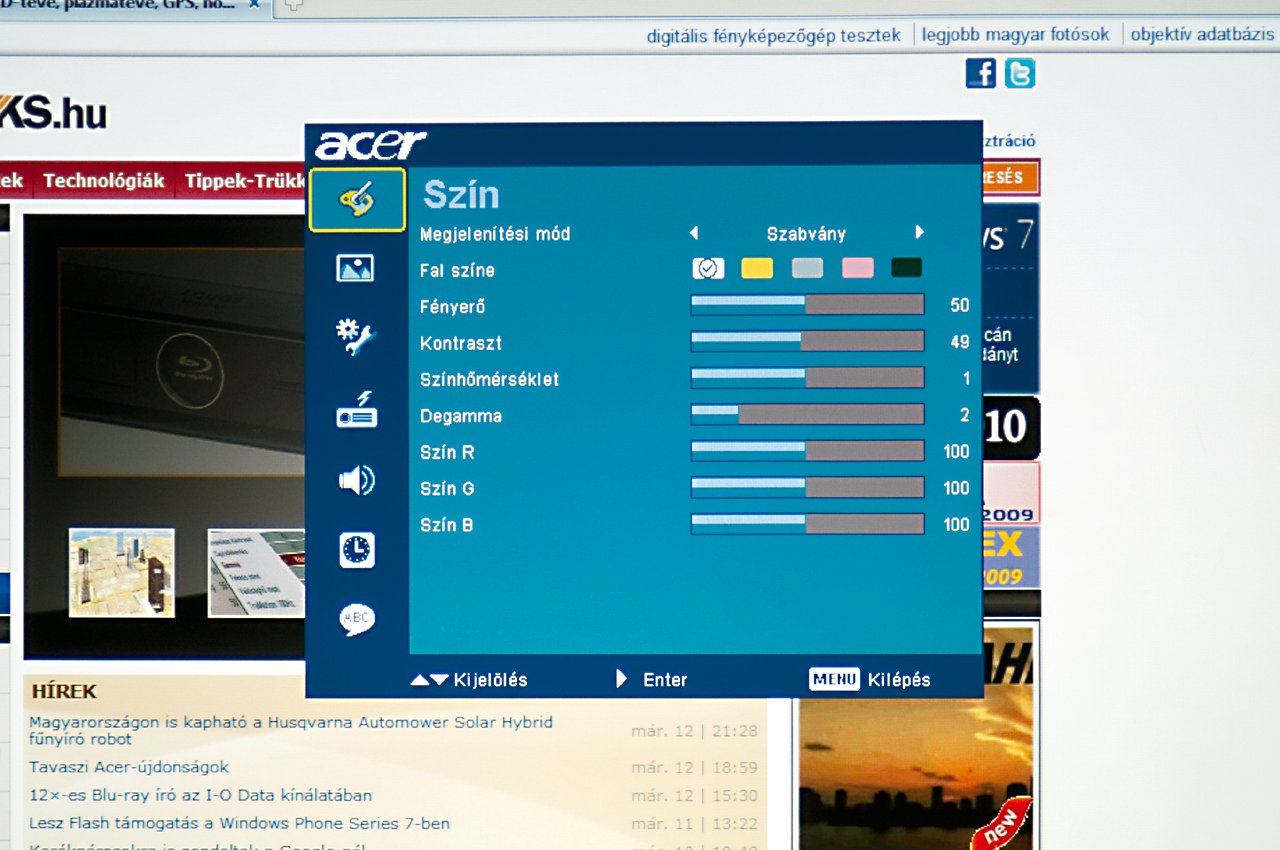Image resolution: width=1280 pixels, height=850 pixels.
Task: Open the Management gear and wrench icon
Action: (x=356, y=338)
